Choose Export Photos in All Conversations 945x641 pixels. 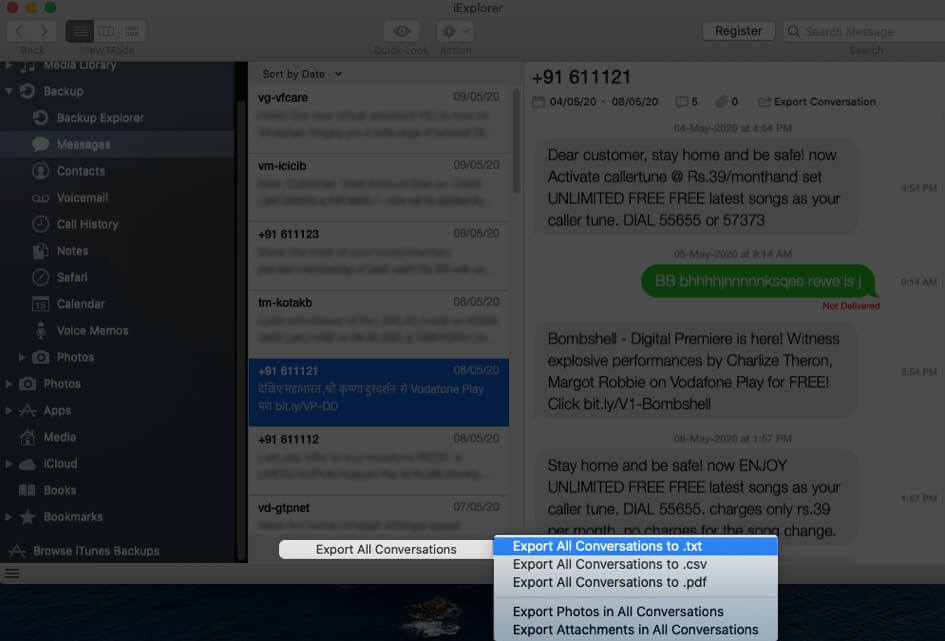tap(635, 611)
